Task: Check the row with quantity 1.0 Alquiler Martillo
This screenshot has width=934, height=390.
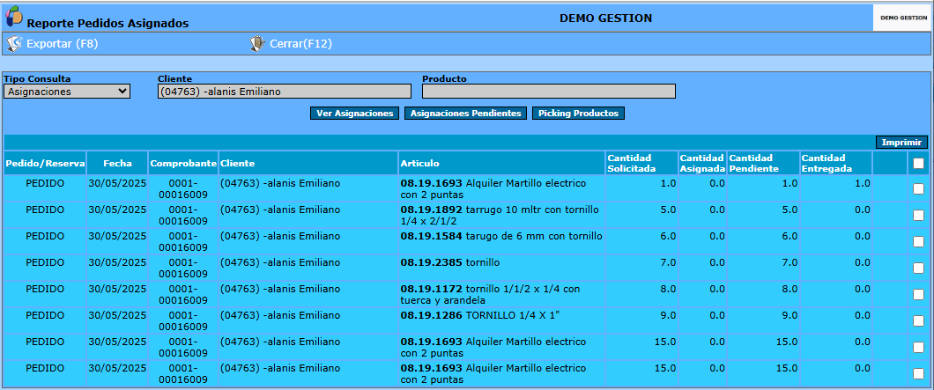Action: point(919,189)
